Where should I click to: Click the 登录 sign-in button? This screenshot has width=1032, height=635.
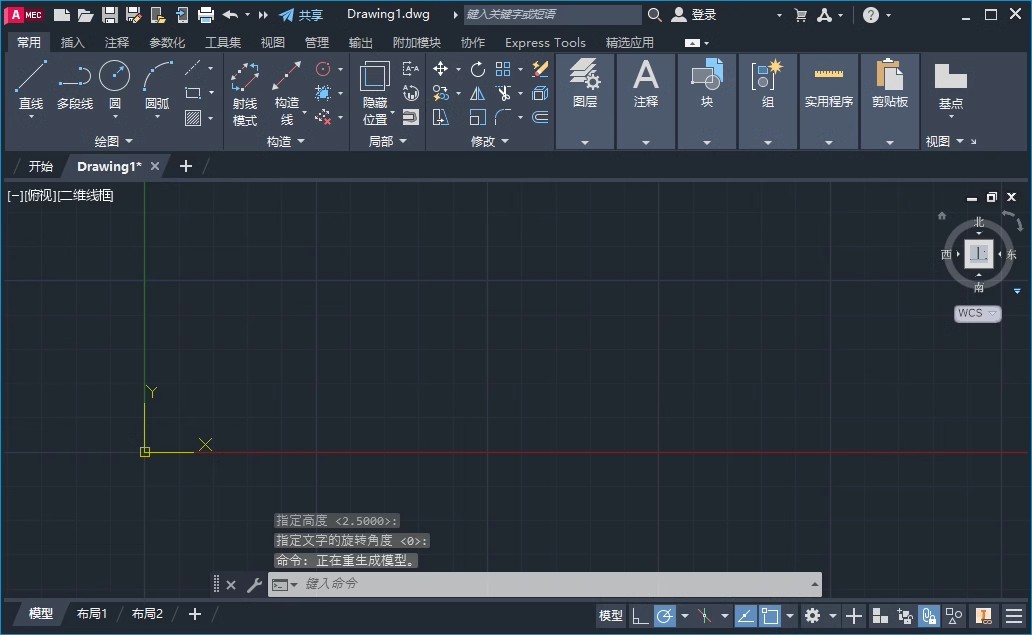pyautogui.click(x=694, y=14)
